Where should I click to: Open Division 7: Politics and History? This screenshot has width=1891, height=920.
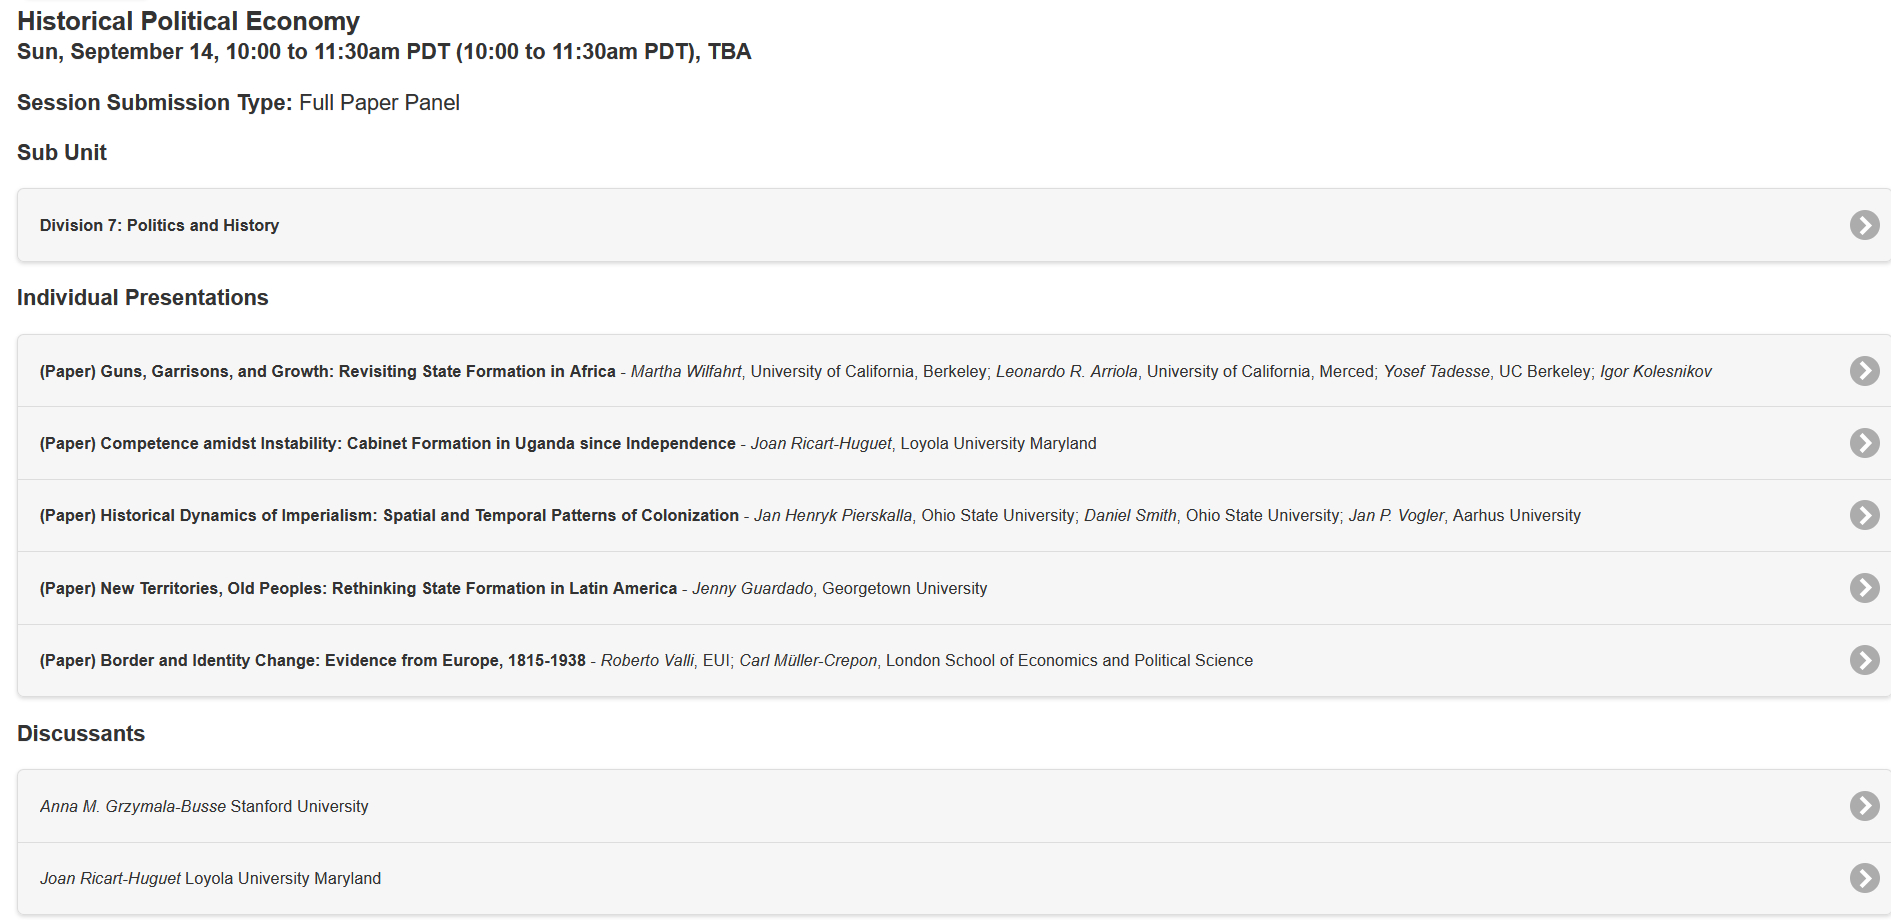coord(159,226)
